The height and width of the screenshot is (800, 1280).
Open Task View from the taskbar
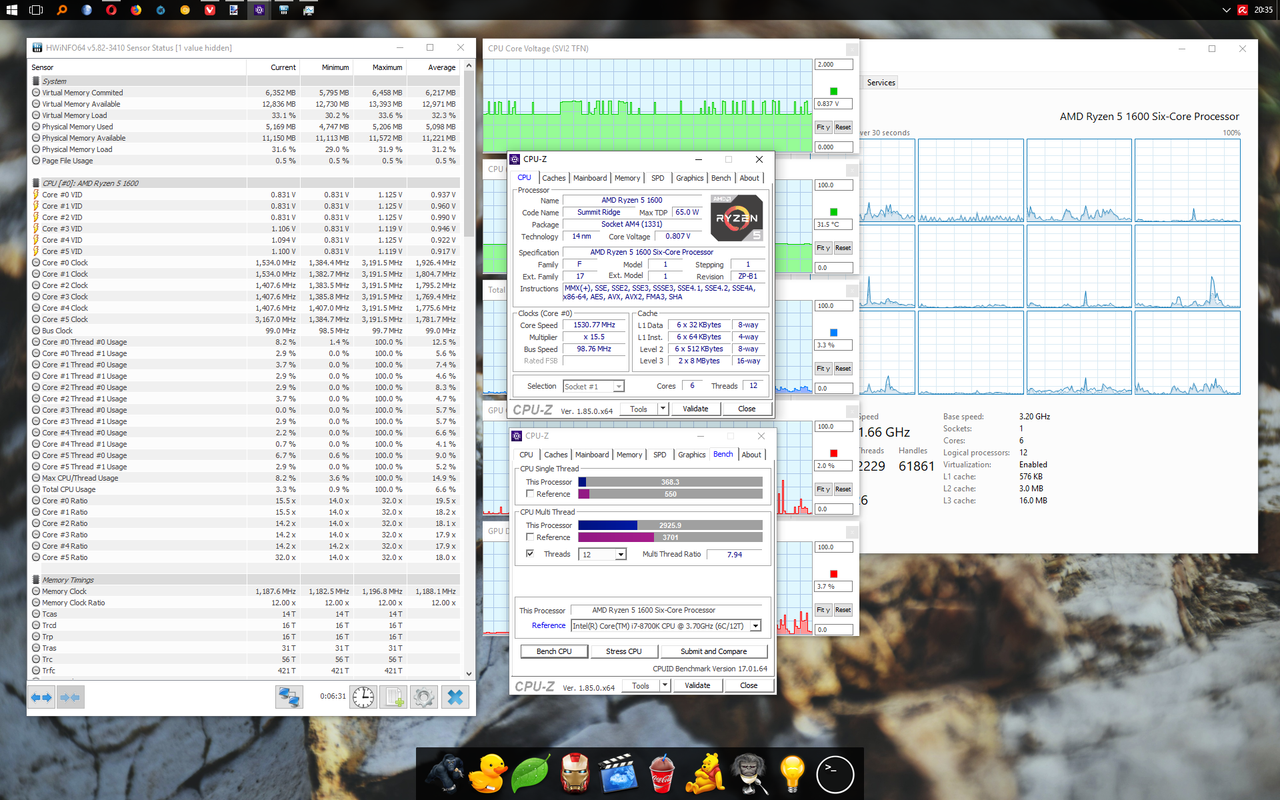(x=36, y=10)
